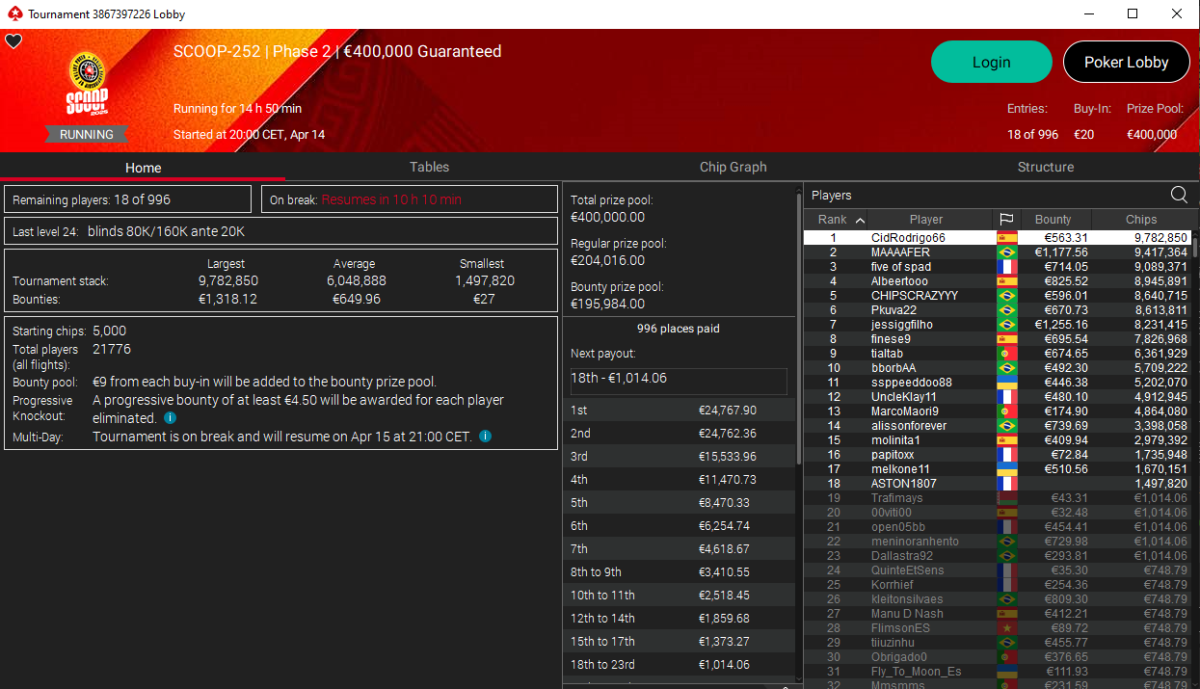Select player row Albeertooo
The image size is (1200, 689).
coord(997,282)
